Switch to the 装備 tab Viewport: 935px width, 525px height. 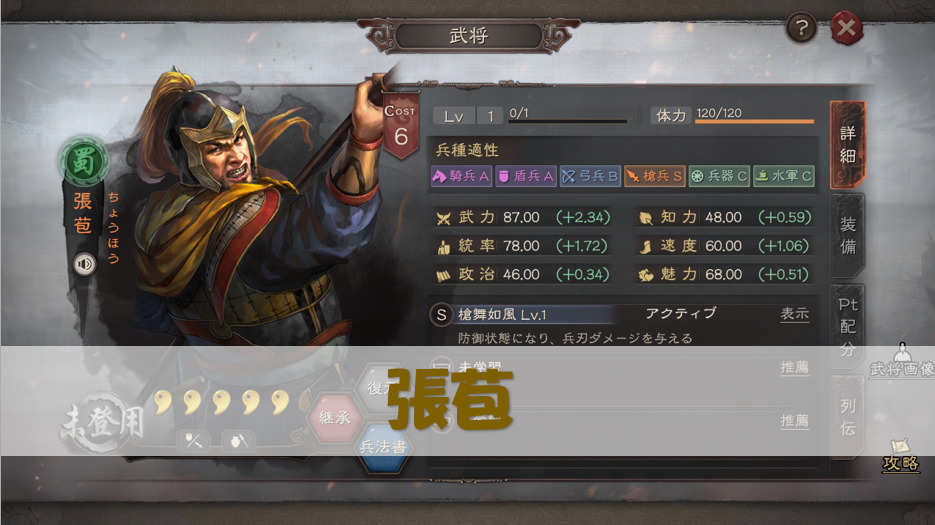pos(847,236)
